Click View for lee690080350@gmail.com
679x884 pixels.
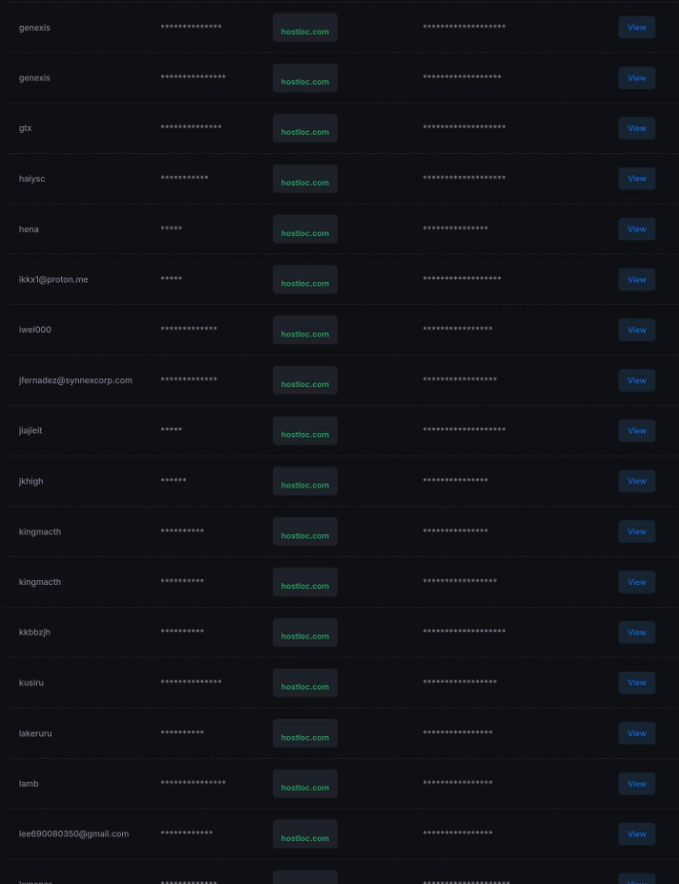(x=637, y=834)
